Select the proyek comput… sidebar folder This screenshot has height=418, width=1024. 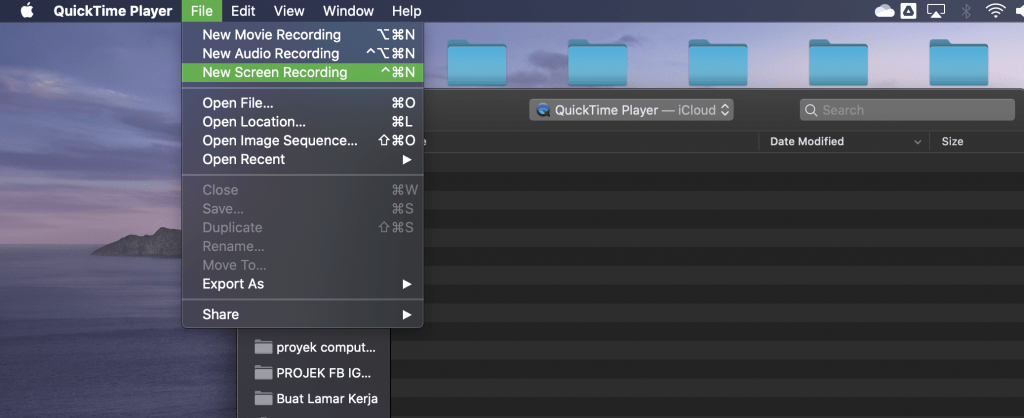tap(316, 347)
